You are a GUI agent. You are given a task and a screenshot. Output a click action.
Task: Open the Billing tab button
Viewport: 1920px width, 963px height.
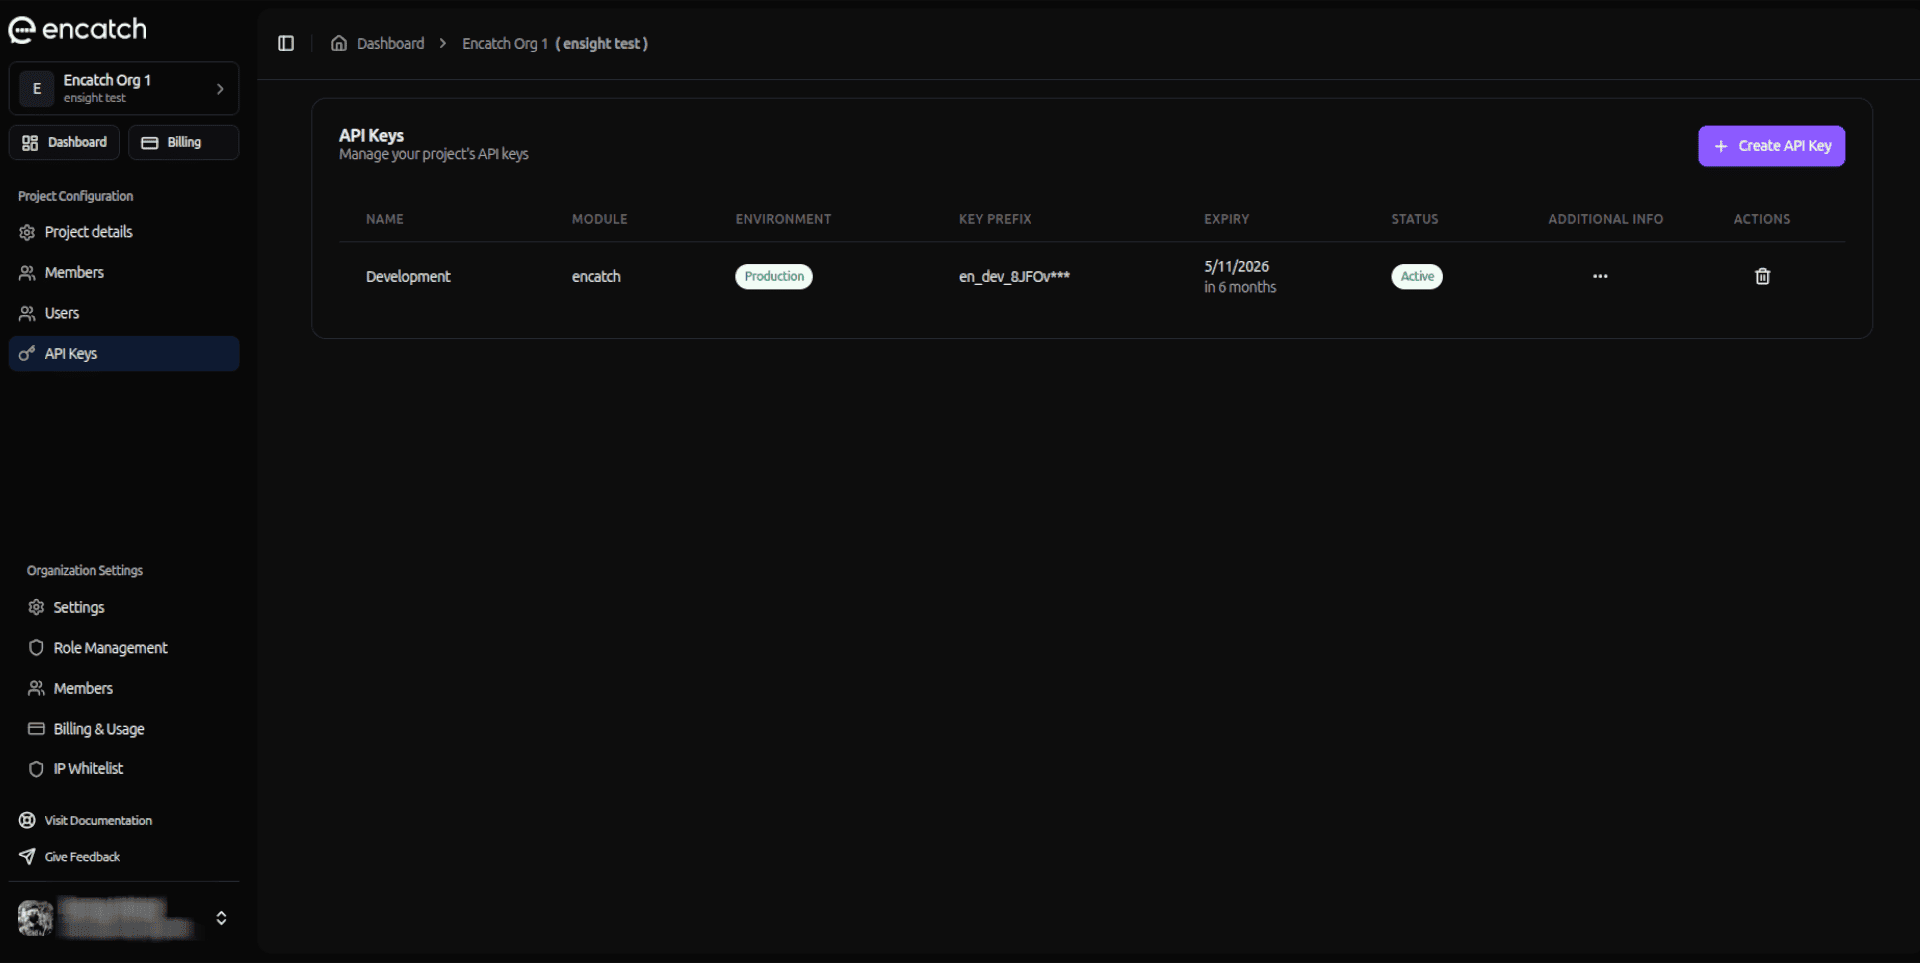[x=183, y=142]
